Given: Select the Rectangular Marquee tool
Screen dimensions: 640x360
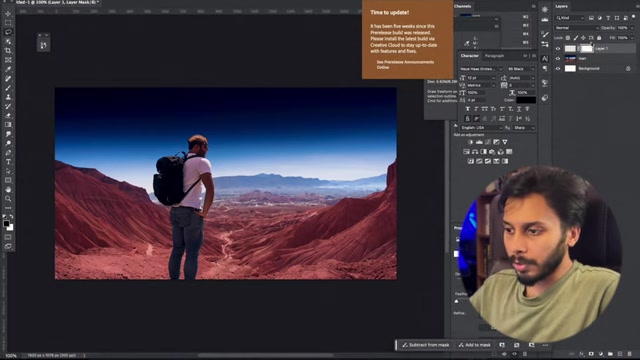Looking at the screenshot, I should click(8, 23).
